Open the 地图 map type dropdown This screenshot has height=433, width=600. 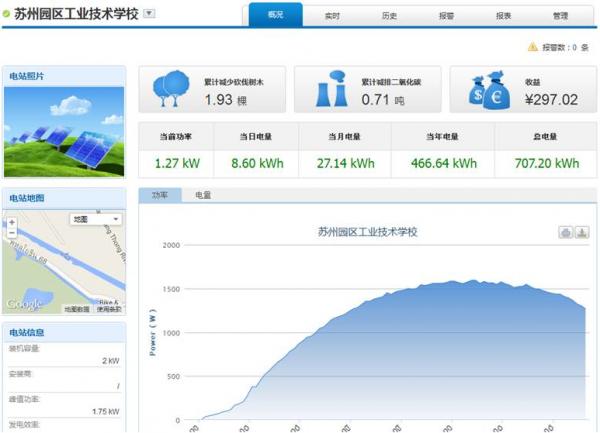tap(96, 219)
